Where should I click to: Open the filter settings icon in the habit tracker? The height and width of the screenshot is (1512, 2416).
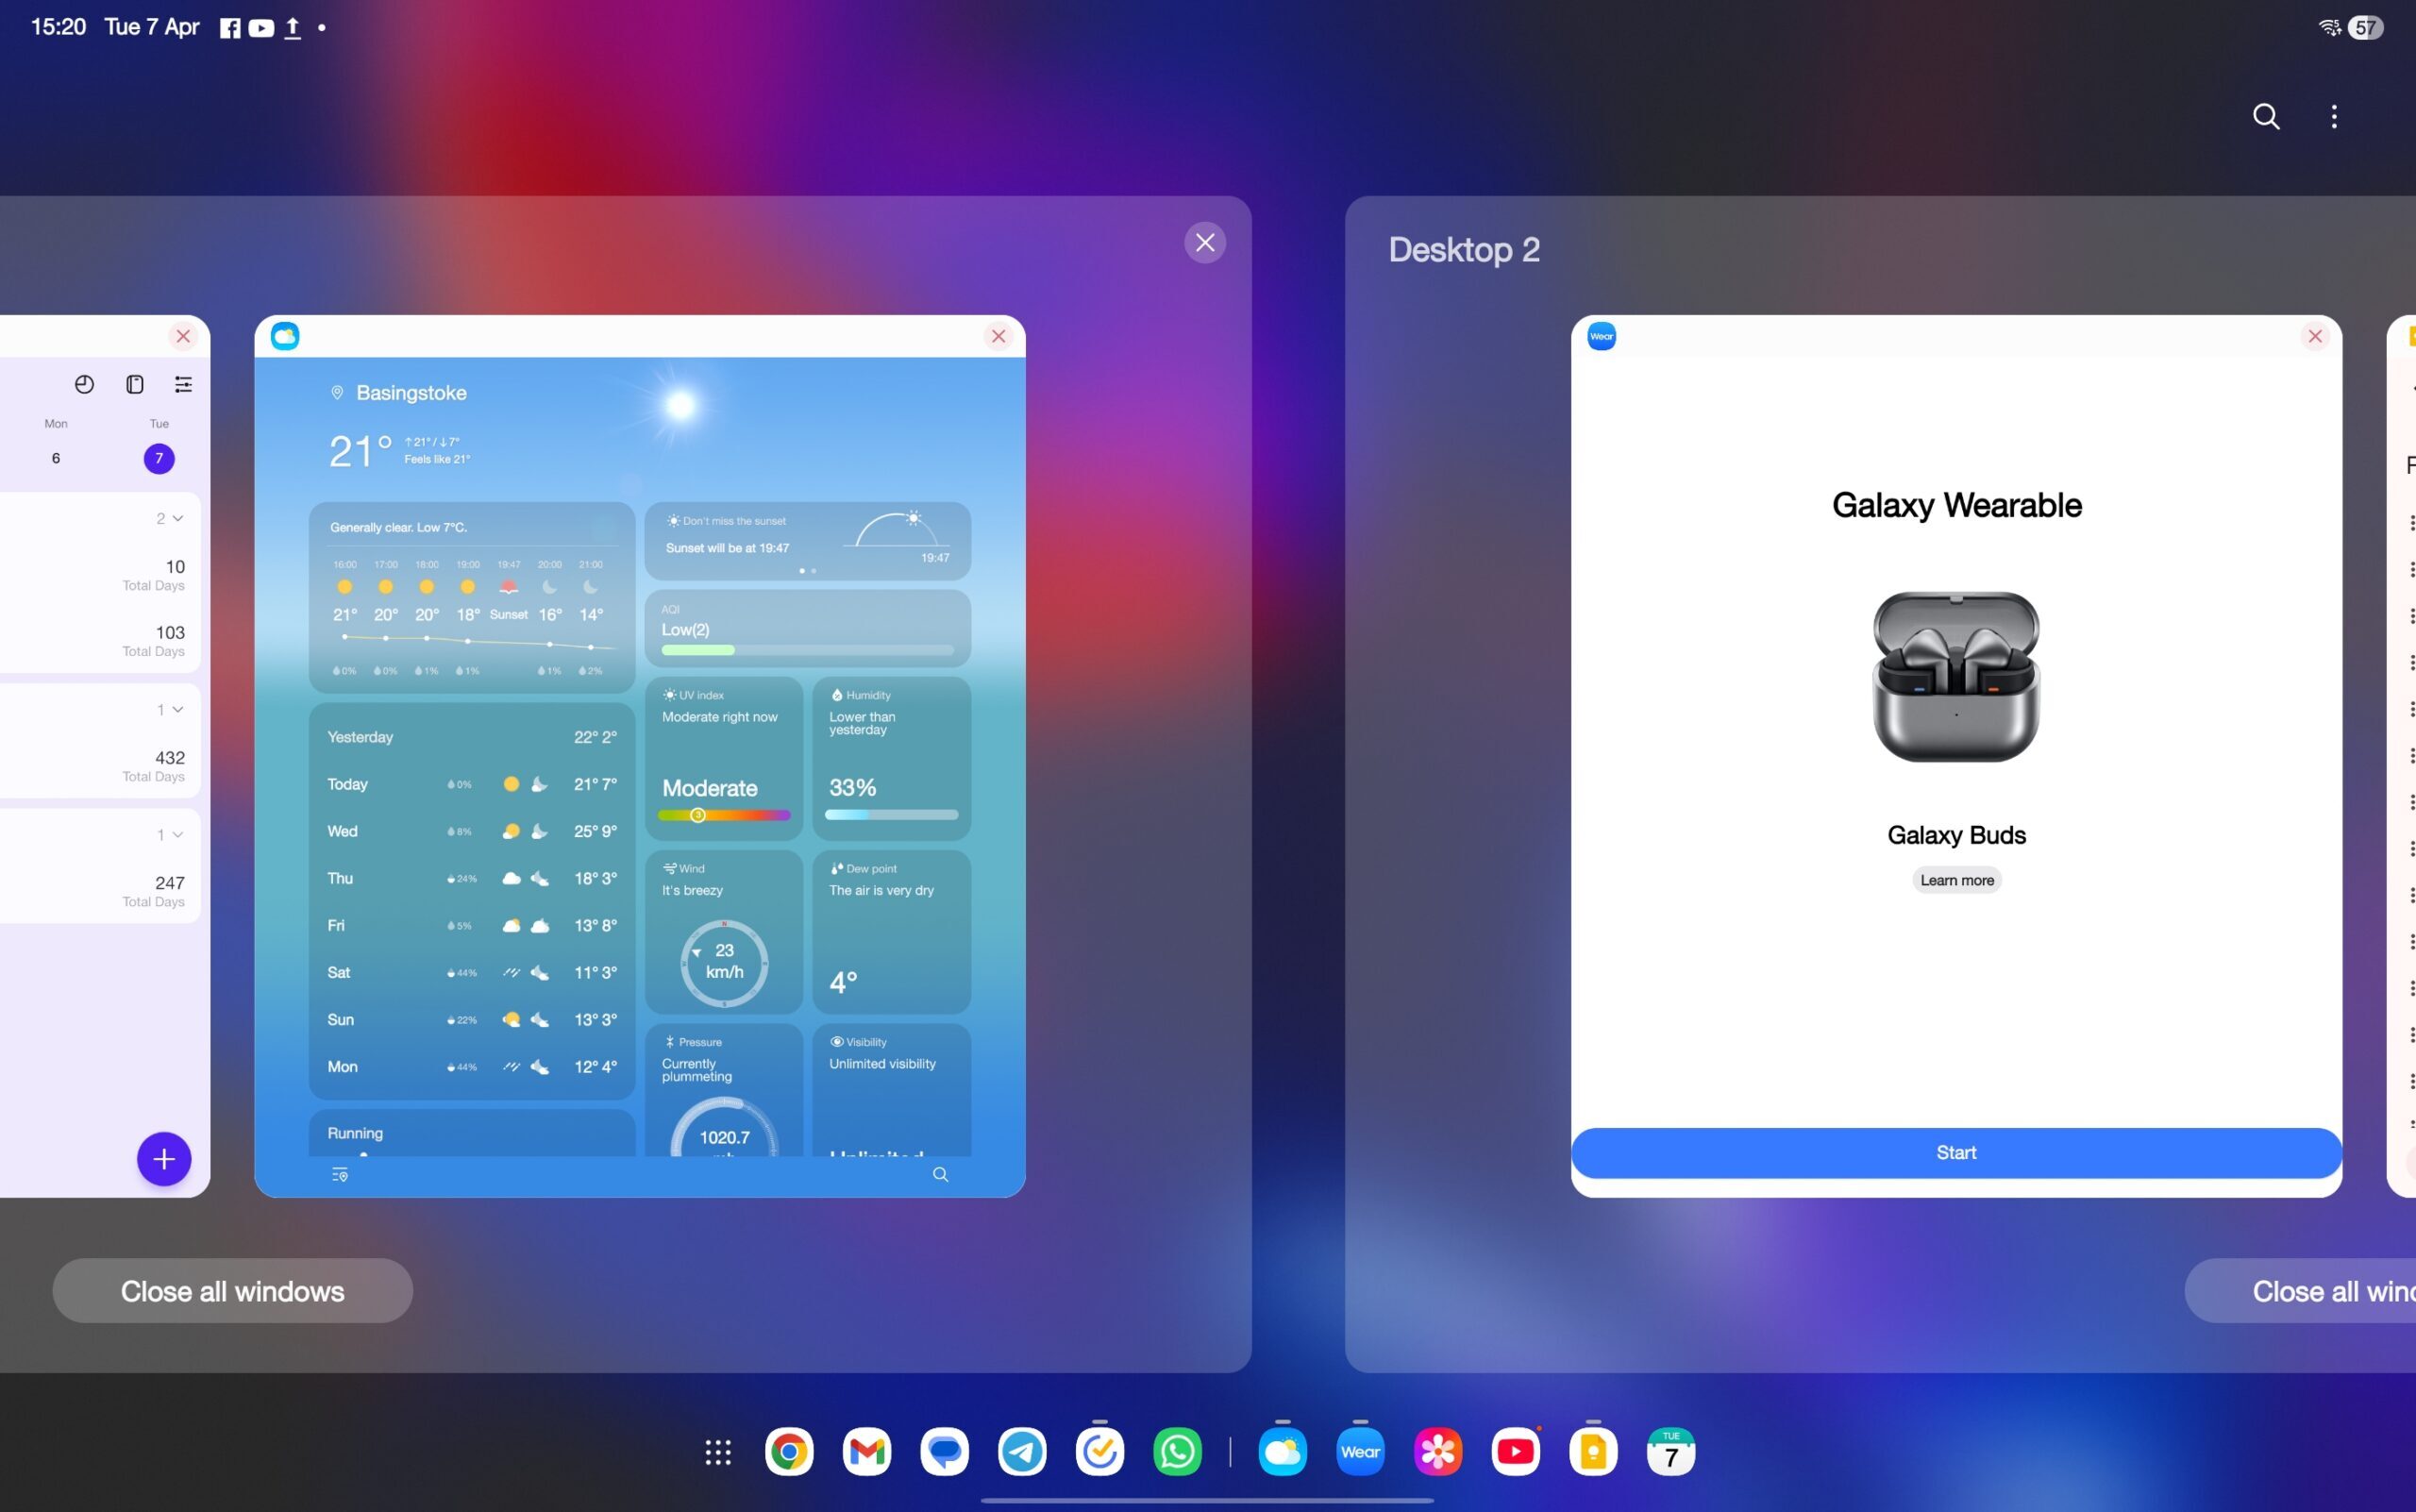pos(183,383)
